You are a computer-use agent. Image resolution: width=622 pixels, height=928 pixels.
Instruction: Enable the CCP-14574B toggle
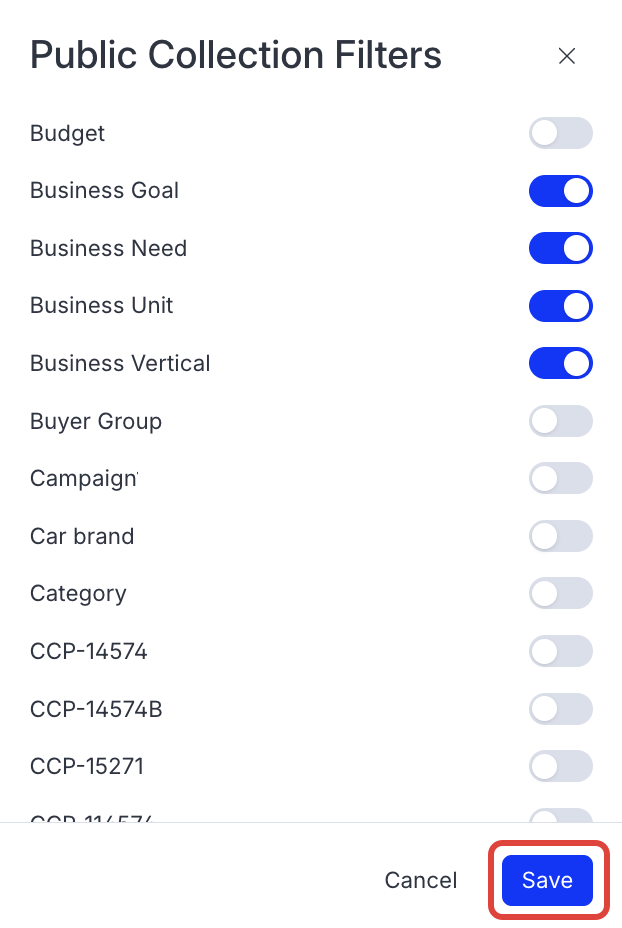[560, 709]
